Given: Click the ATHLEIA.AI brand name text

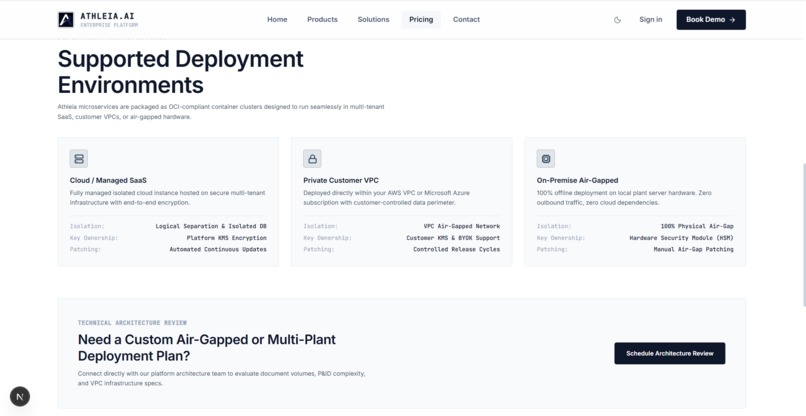Looking at the screenshot, I should (107, 16).
